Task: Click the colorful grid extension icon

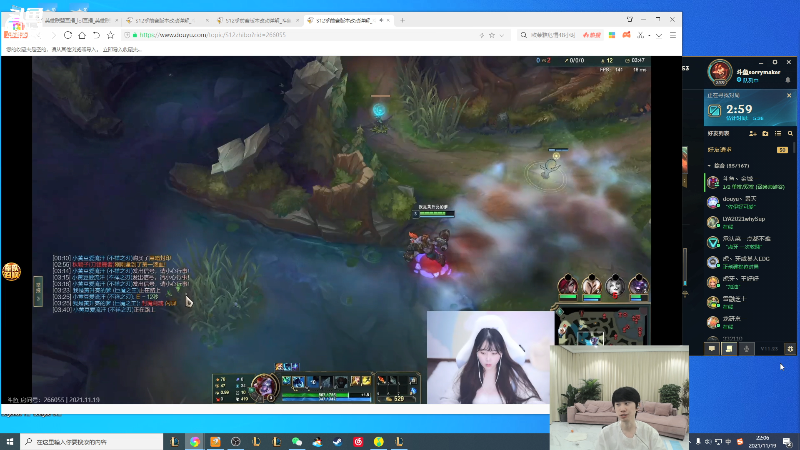Action: 612,35
